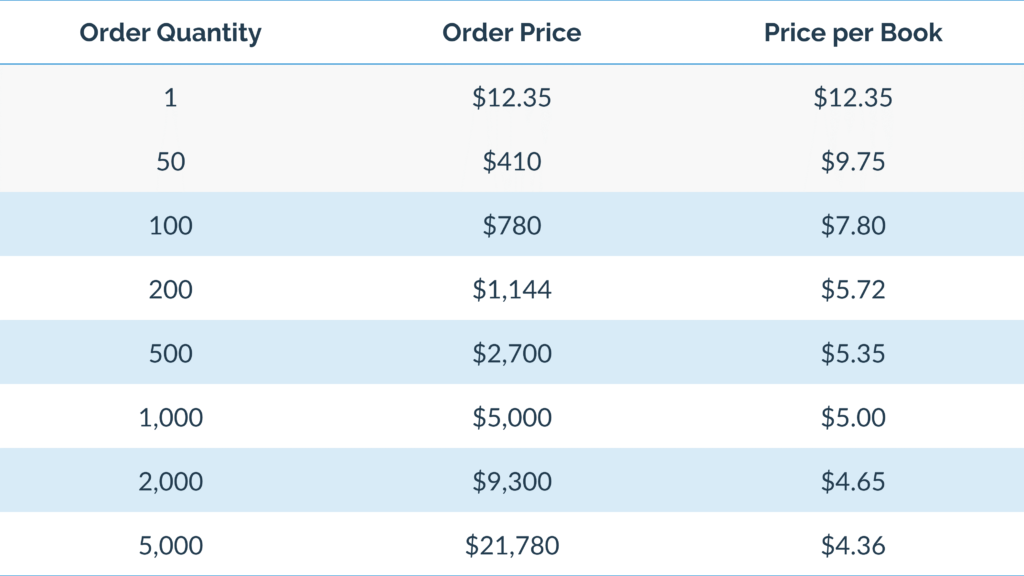This screenshot has height=576, width=1024.
Task: Select the quantity 100 cell
Action: pos(170,225)
